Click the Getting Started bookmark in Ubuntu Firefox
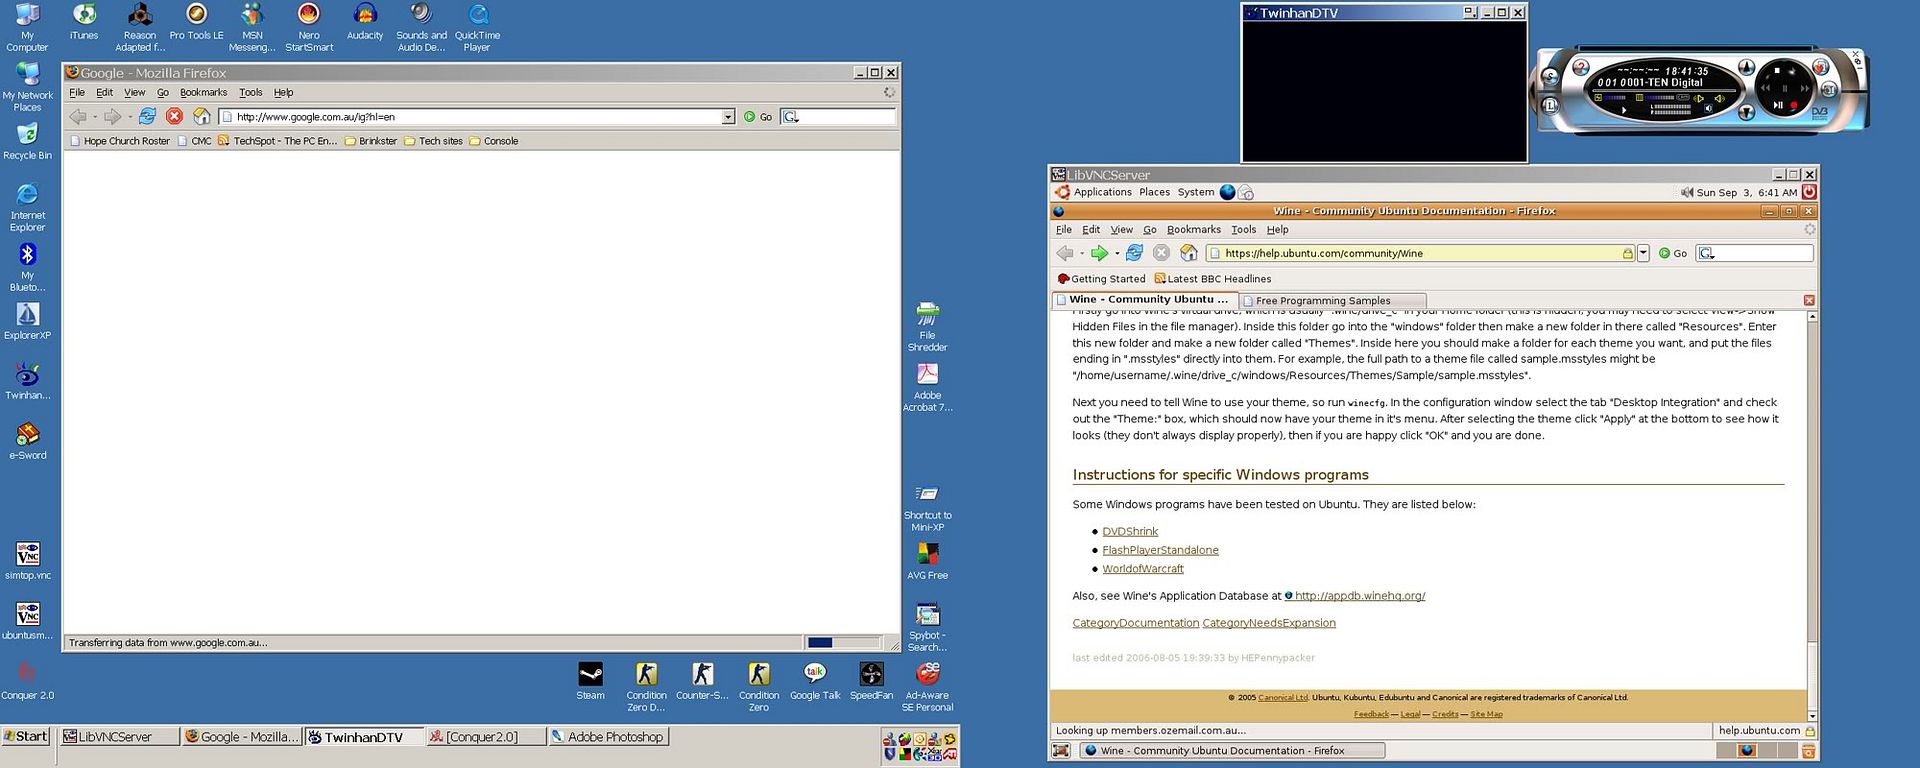This screenshot has width=1920, height=768. [x=1100, y=279]
